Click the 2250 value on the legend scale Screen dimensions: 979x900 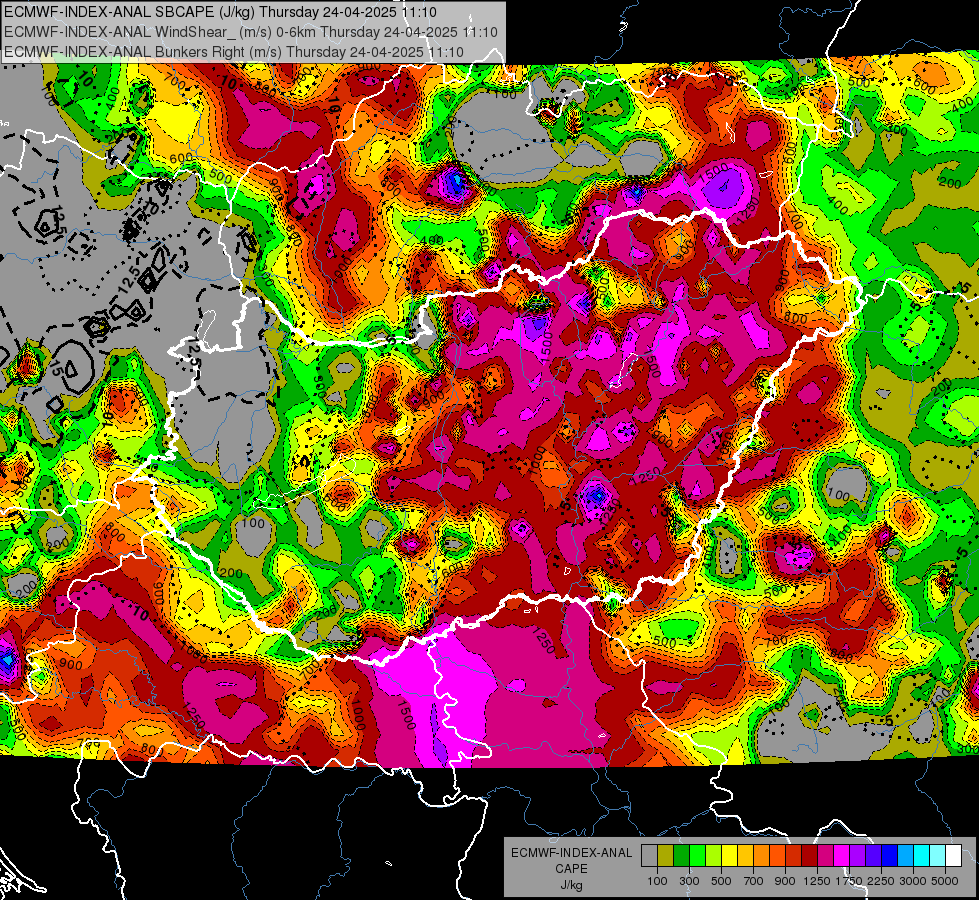[x=881, y=881]
